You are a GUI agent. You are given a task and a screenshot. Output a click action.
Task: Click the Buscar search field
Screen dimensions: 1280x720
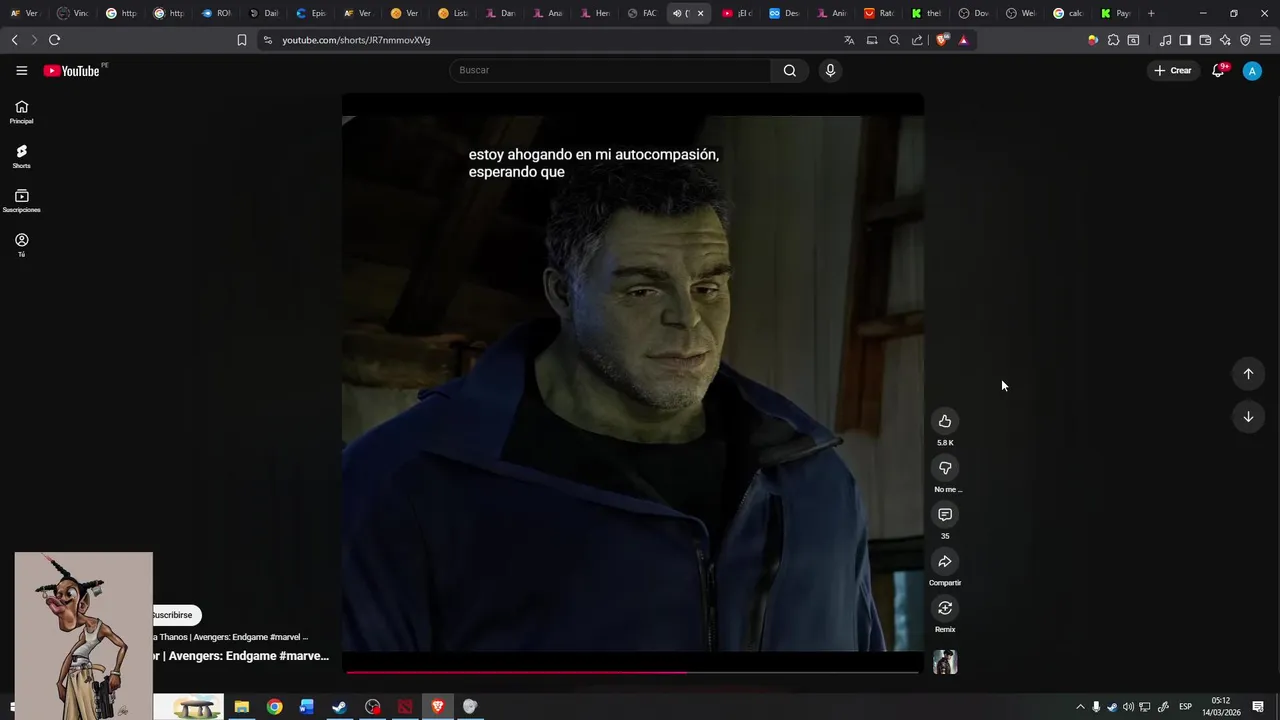pyautogui.click(x=610, y=70)
